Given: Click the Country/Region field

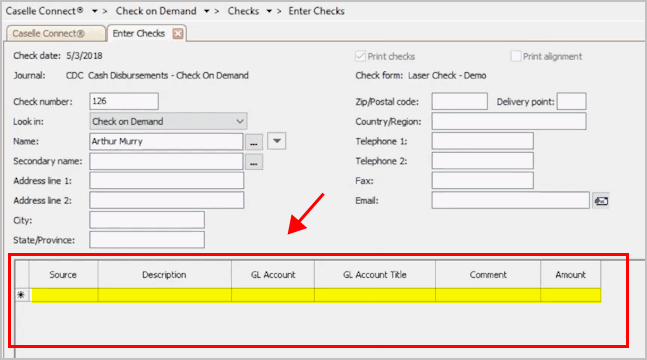Looking at the screenshot, I should [x=509, y=121].
